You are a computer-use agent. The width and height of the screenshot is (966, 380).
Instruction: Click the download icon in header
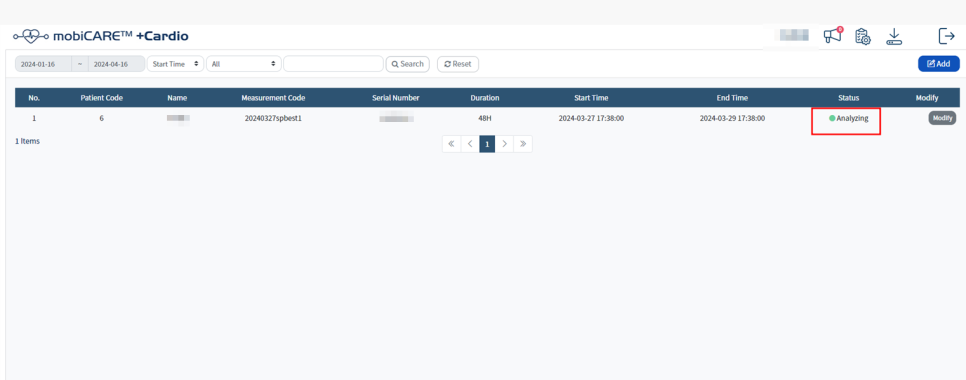893,36
